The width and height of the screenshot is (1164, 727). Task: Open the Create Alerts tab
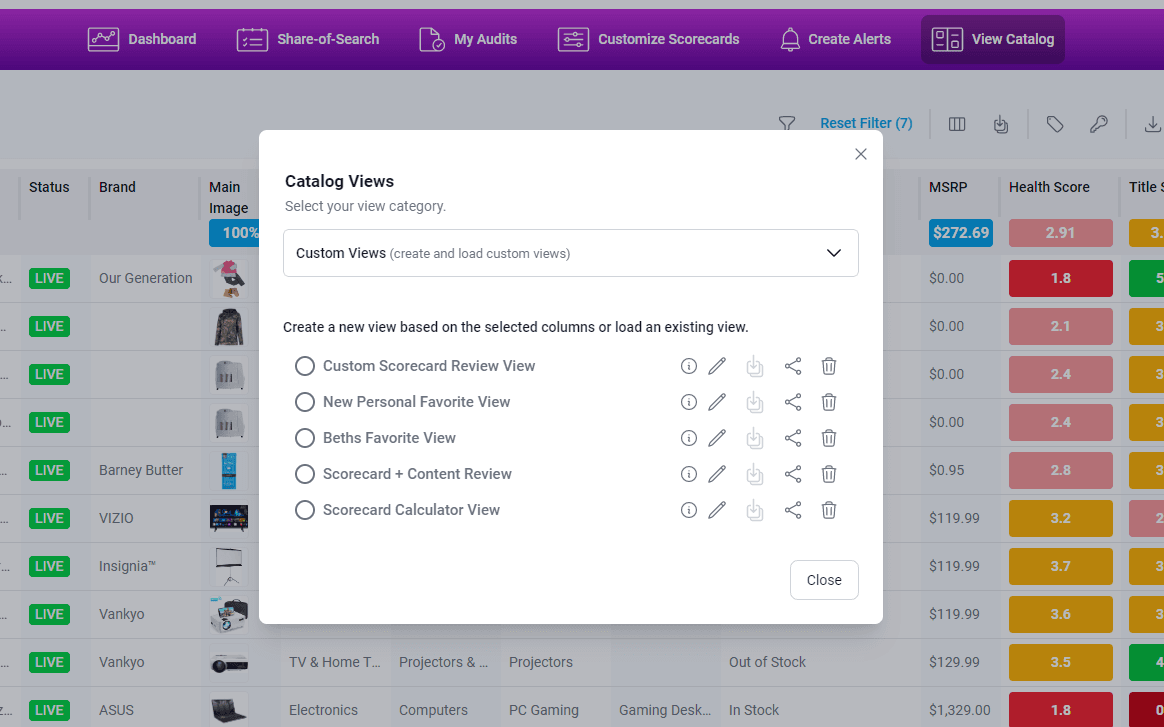[x=835, y=39]
